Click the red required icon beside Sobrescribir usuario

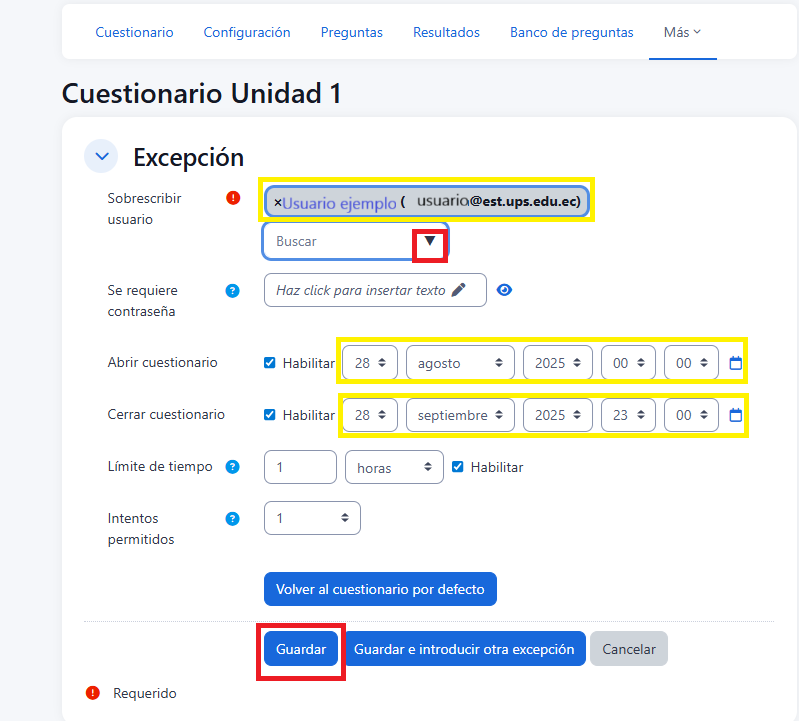point(234,198)
